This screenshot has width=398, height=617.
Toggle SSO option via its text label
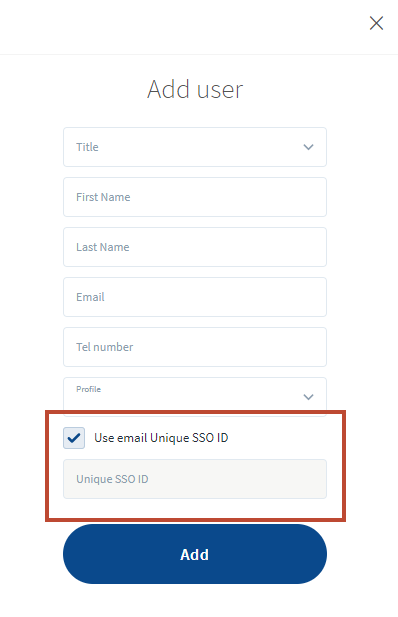pos(161,438)
